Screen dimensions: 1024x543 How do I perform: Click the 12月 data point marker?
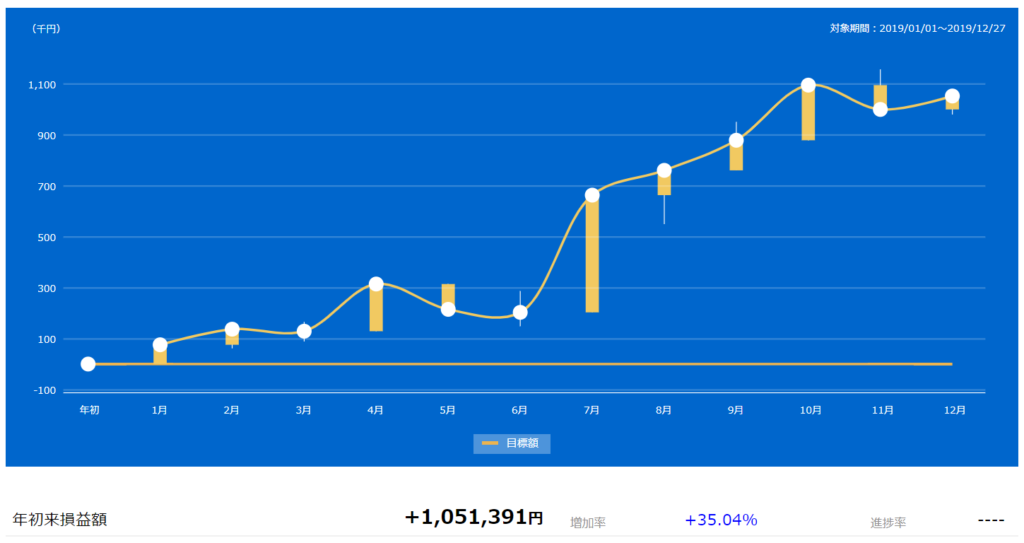[952, 96]
